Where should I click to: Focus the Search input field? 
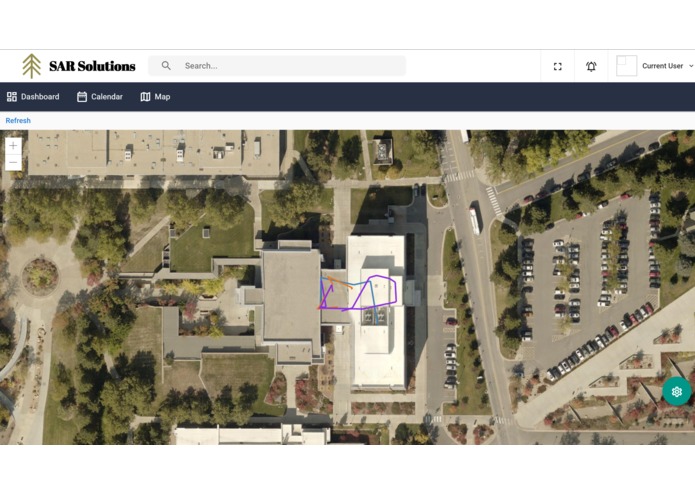(x=277, y=66)
